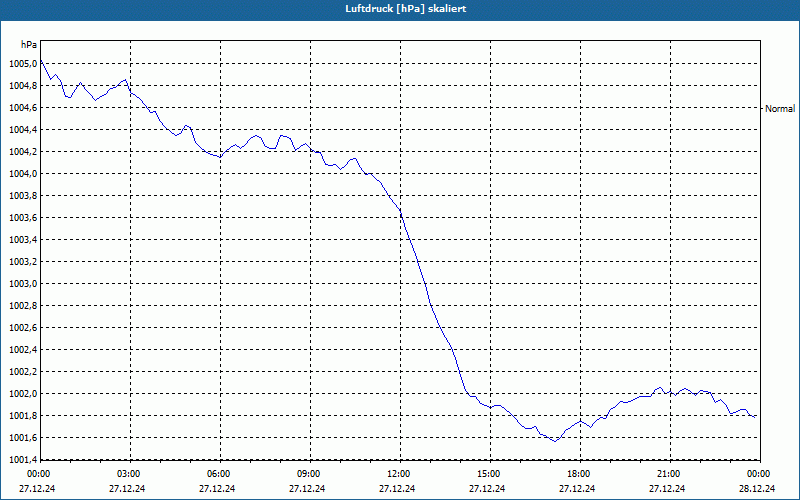Select the 1003,0 y-axis label
800x500 pixels.
(x=23, y=284)
